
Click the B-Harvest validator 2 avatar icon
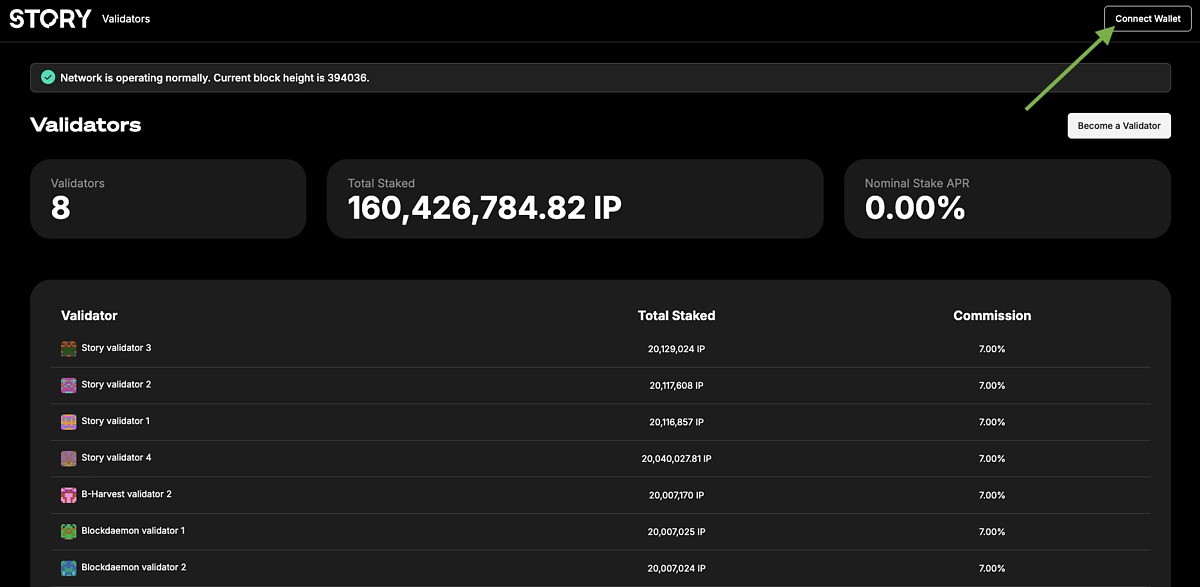coord(68,495)
